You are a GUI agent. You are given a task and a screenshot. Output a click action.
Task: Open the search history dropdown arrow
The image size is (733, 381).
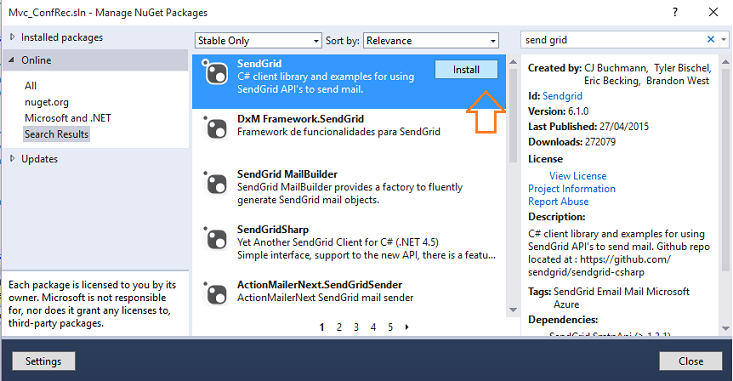724,40
